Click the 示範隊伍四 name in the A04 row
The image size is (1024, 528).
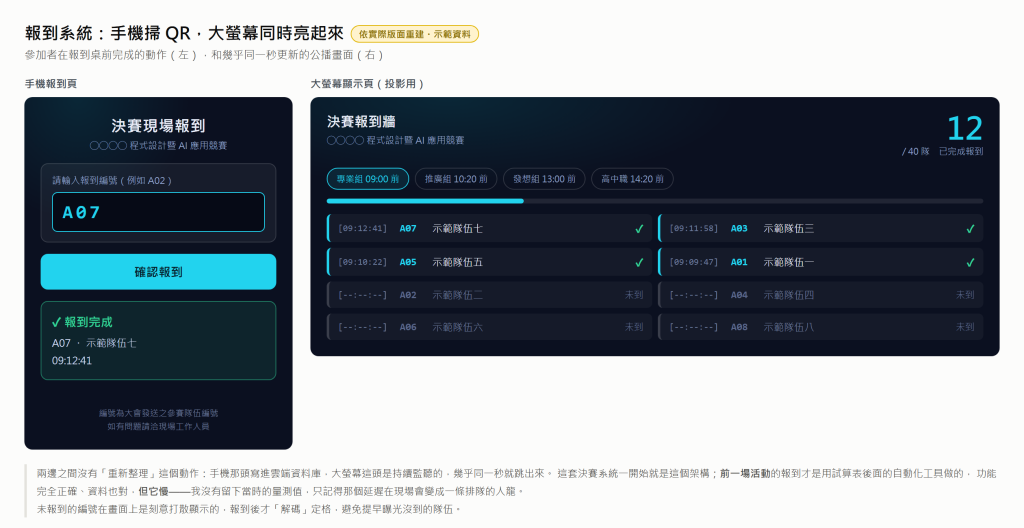point(788,295)
